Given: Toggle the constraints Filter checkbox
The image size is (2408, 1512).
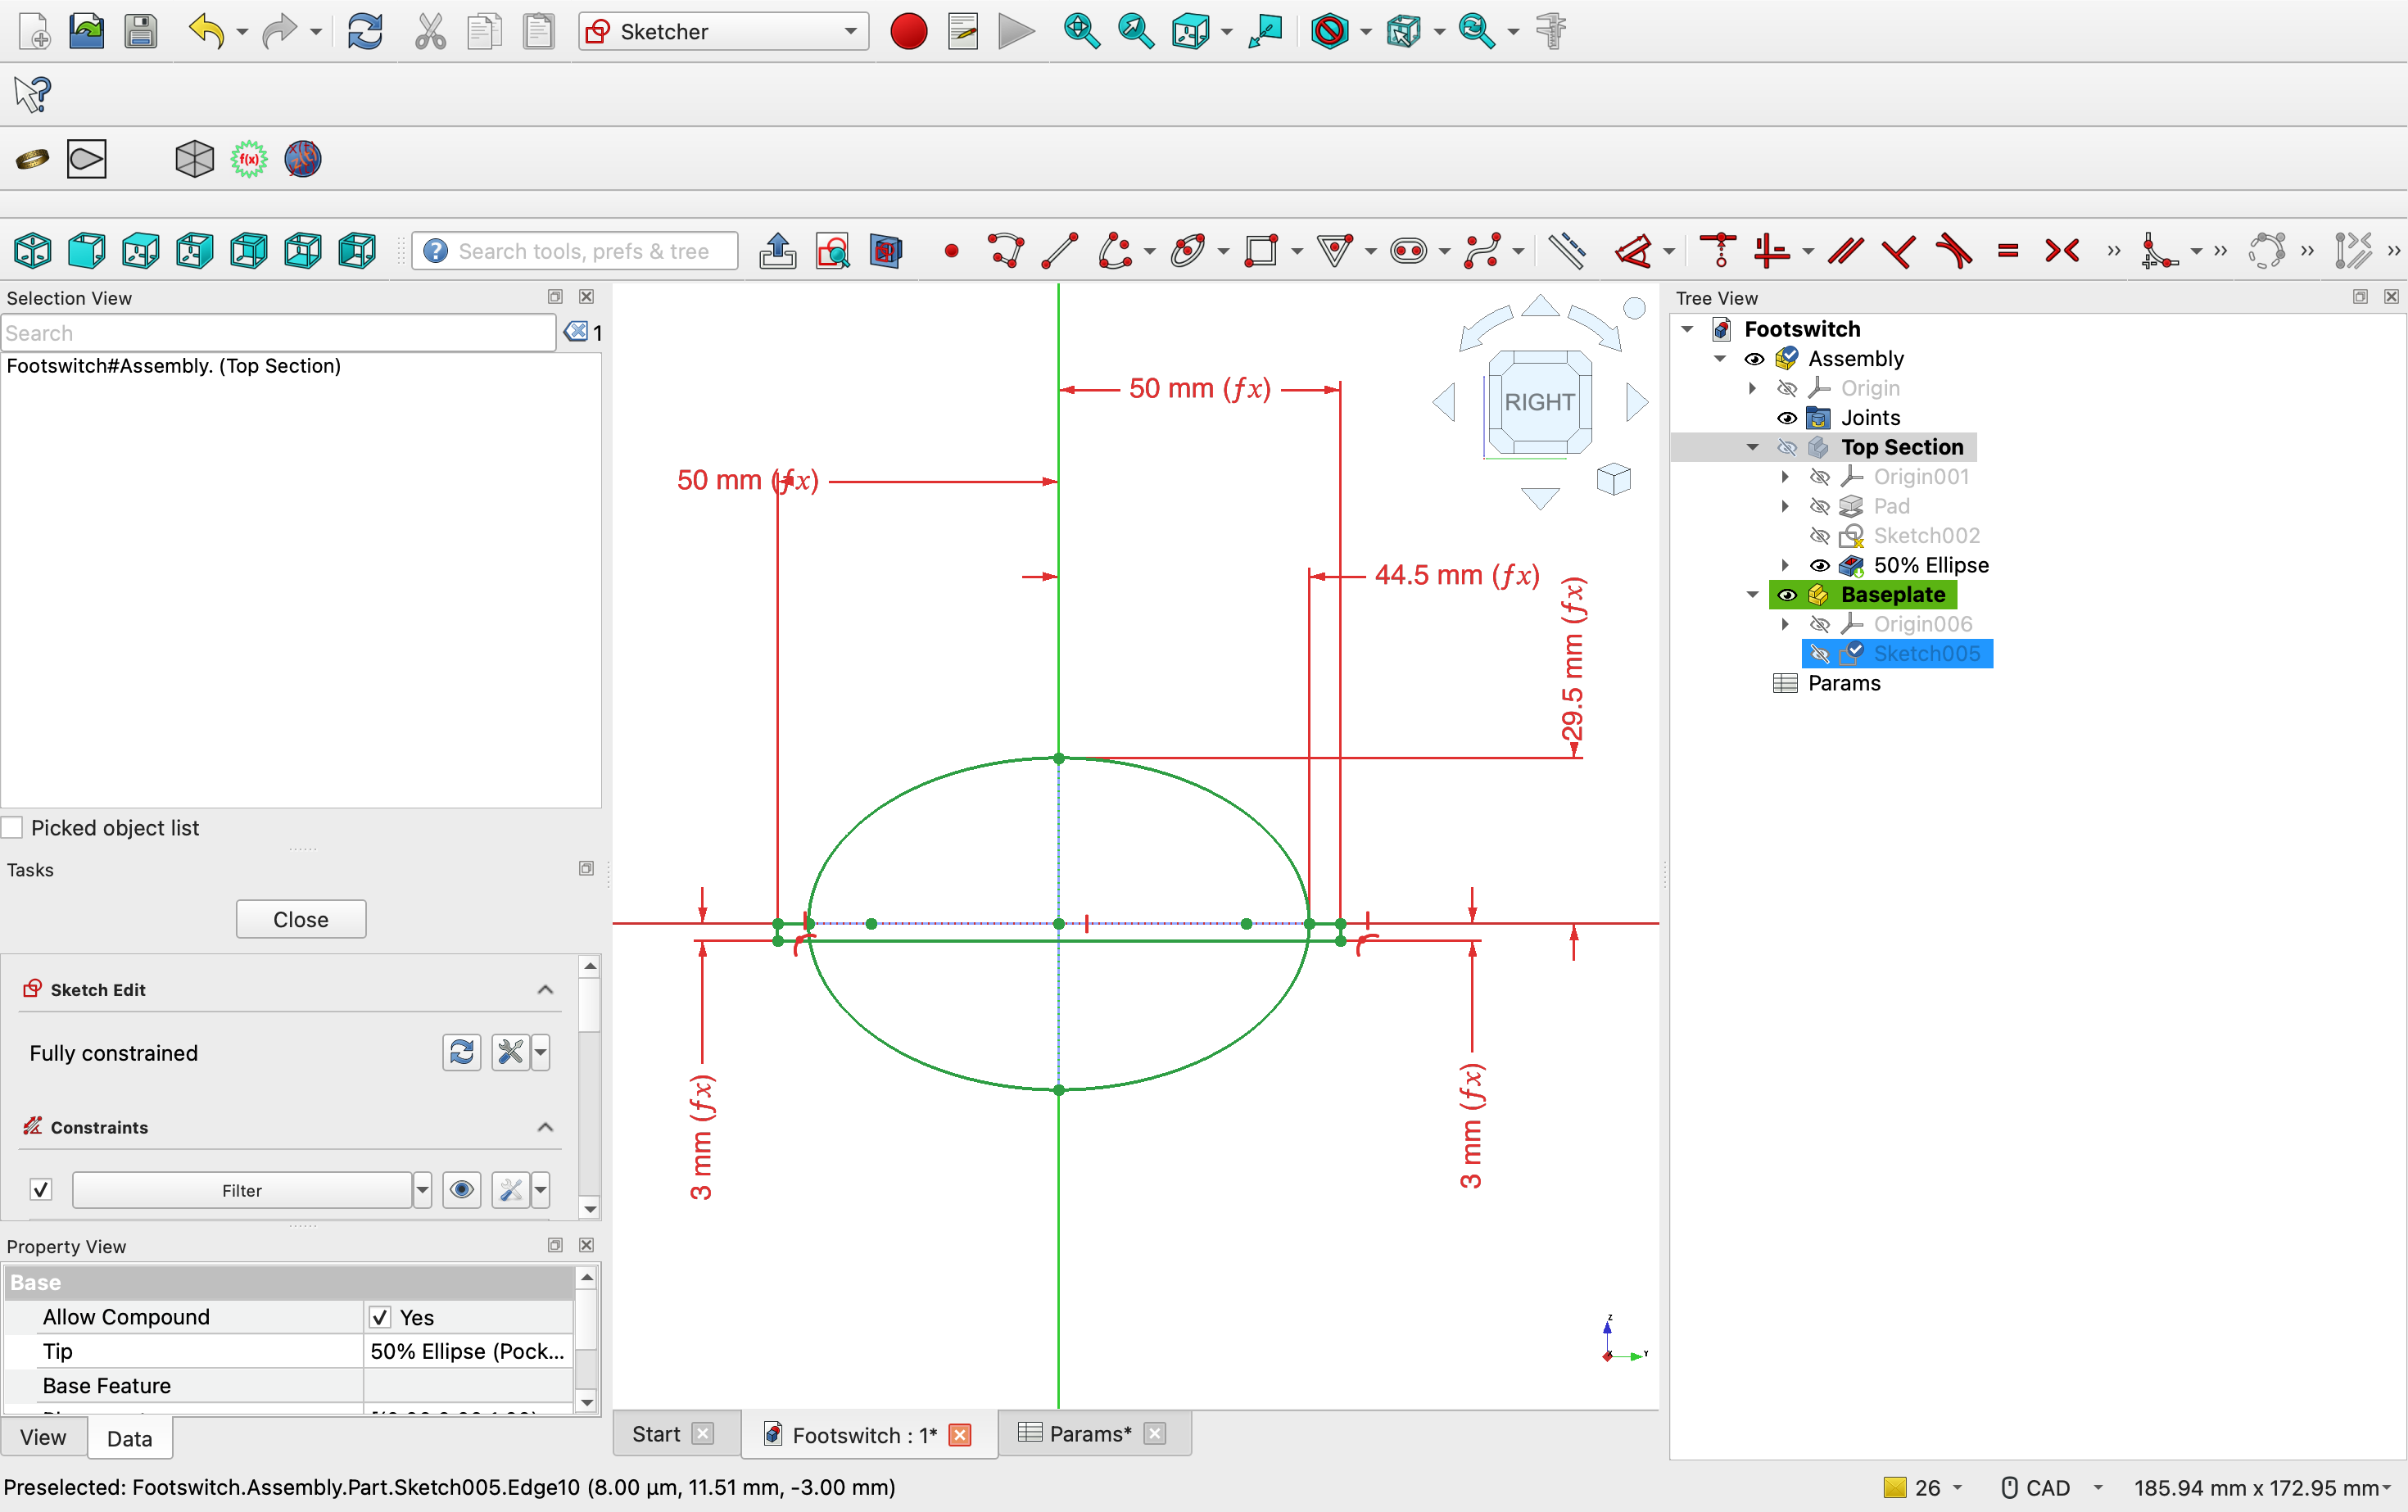Looking at the screenshot, I should pyautogui.click(x=41, y=1190).
